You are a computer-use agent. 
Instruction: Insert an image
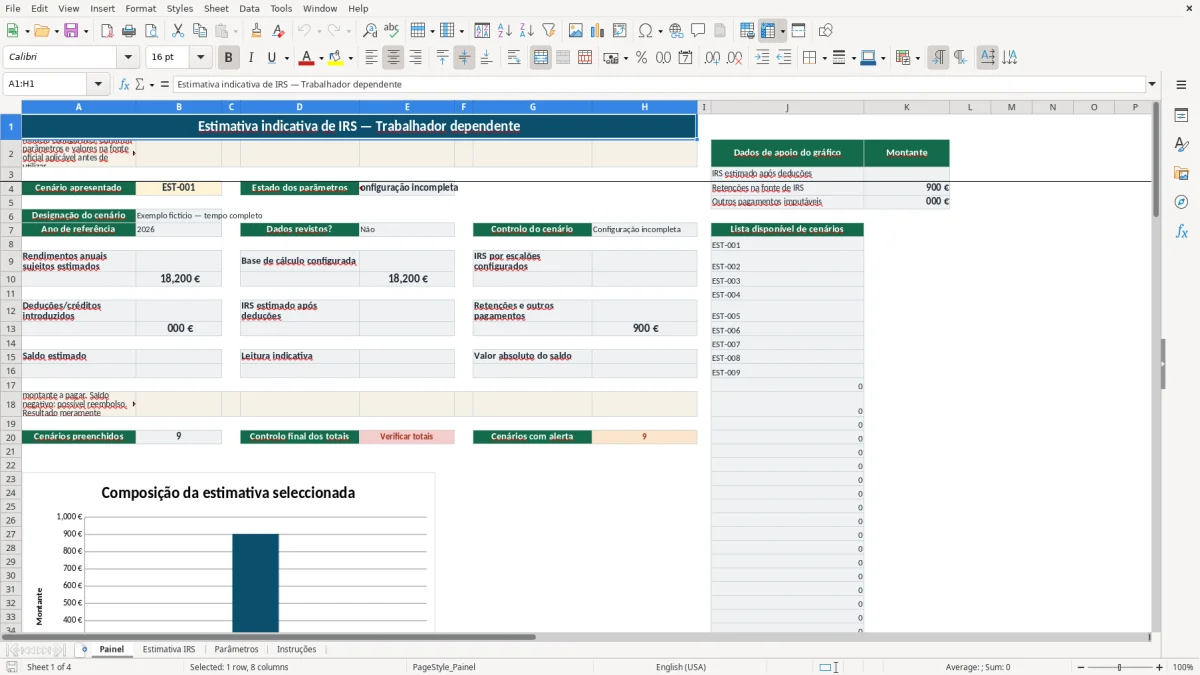coord(576,31)
